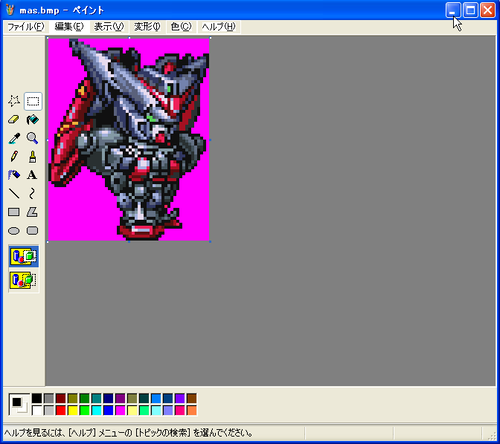
Task: Open the 色(C) menu
Action: [x=181, y=27]
